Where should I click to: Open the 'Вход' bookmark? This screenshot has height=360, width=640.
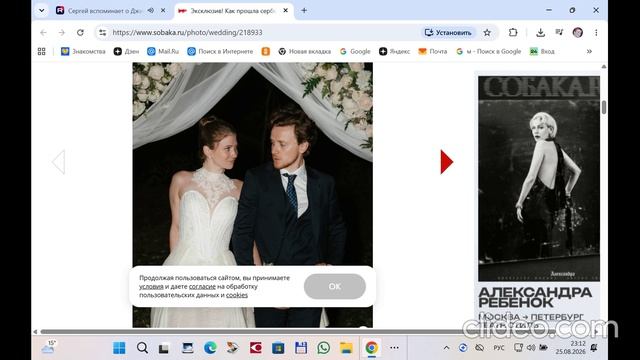(x=542, y=51)
